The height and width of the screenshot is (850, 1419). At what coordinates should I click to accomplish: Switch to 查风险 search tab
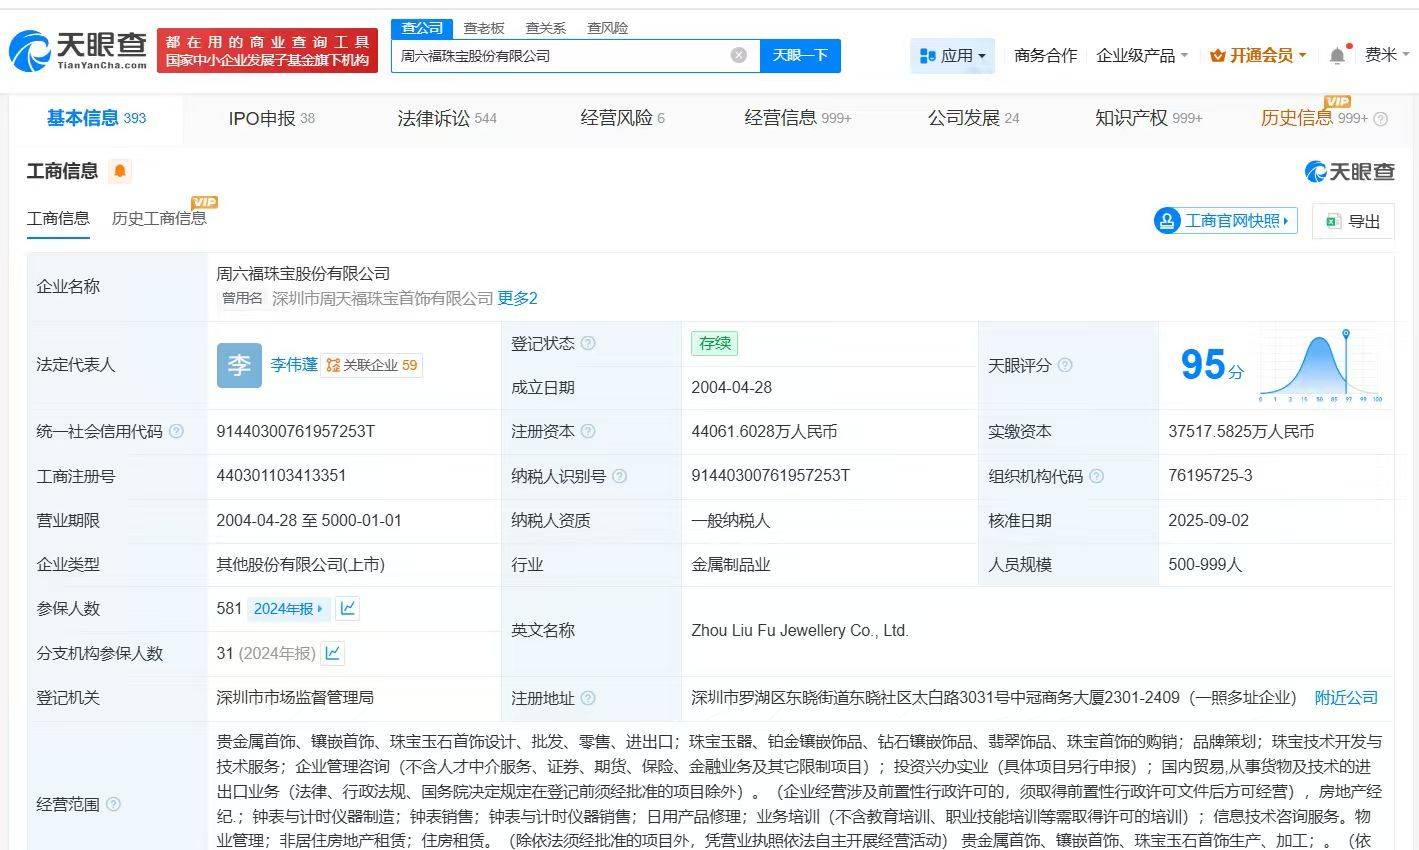(x=607, y=28)
